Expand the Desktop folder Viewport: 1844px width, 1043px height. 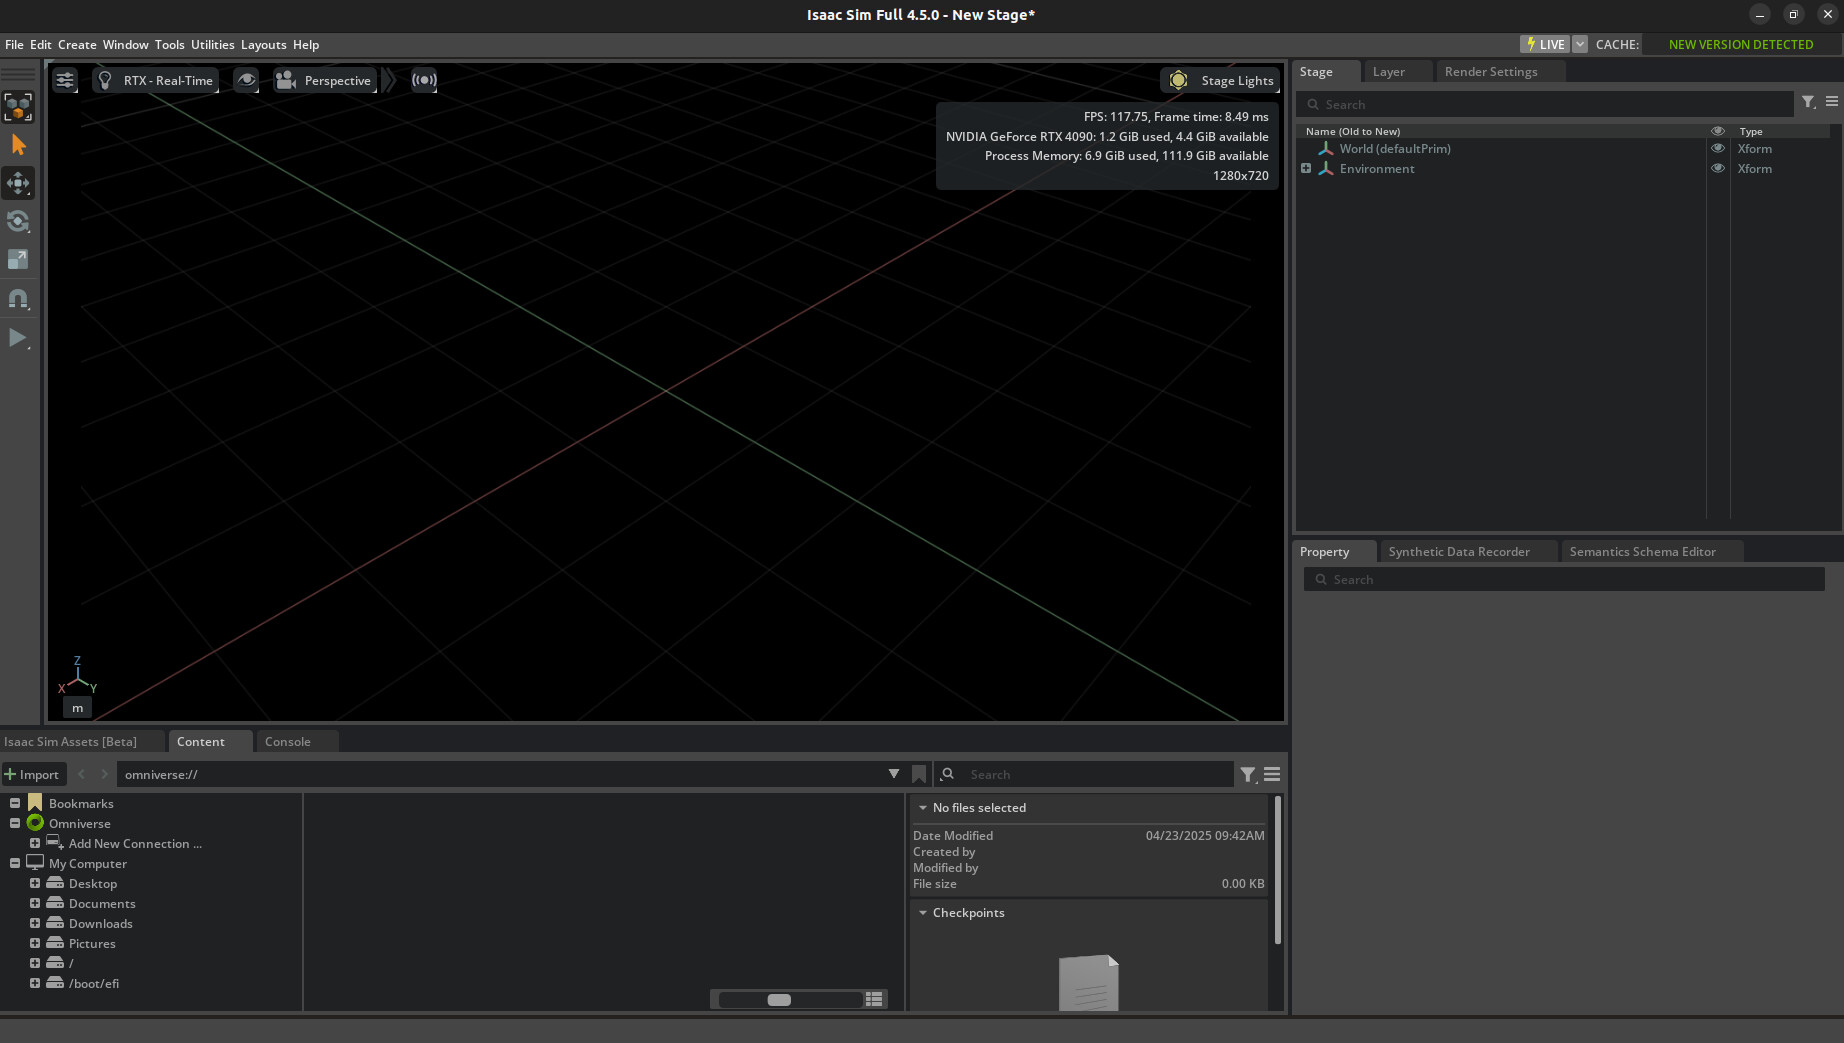pyautogui.click(x=35, y=883)
